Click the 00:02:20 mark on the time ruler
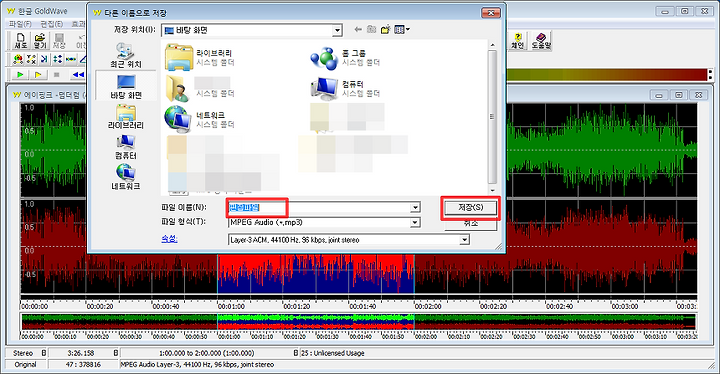720x374 pixels. click(x=494, y=306)
